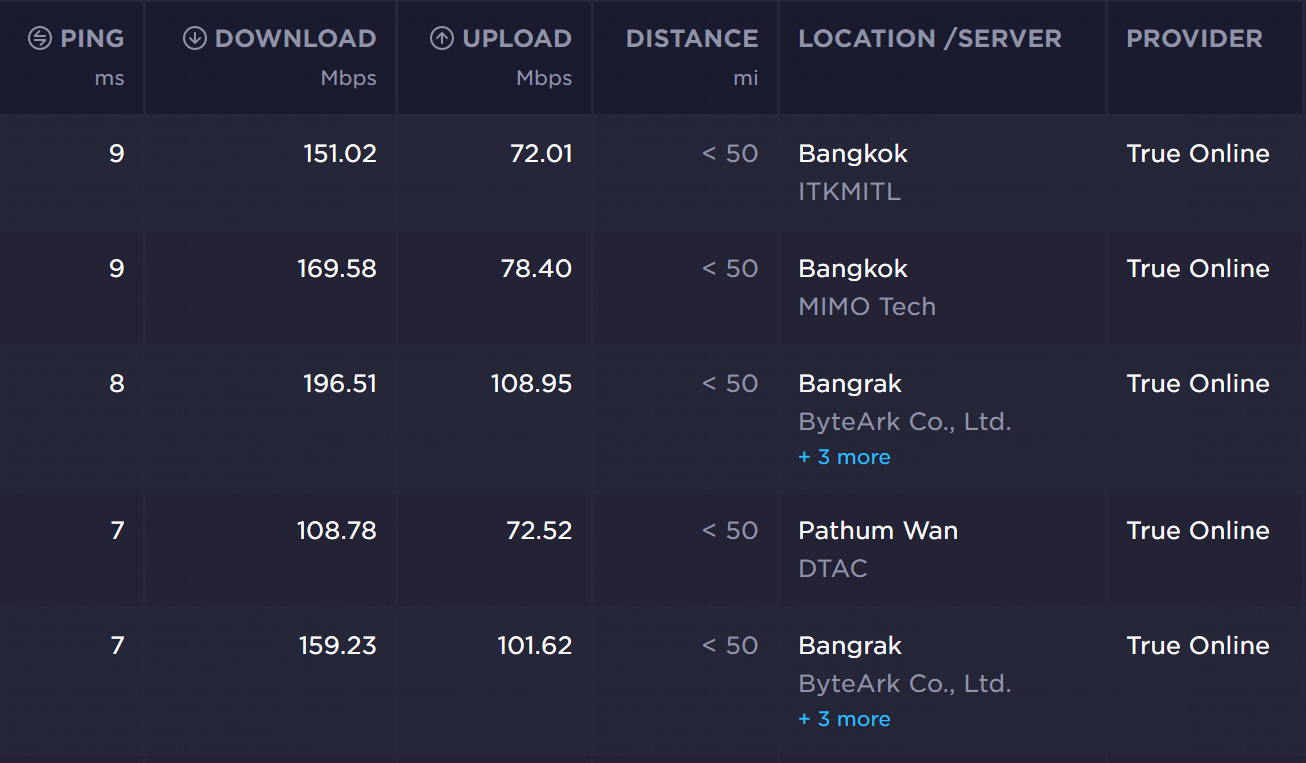Click ByteArk Co., Ltd. in 196.51 row
Viewport: 1306px width, 763px height.
(905, 422)
